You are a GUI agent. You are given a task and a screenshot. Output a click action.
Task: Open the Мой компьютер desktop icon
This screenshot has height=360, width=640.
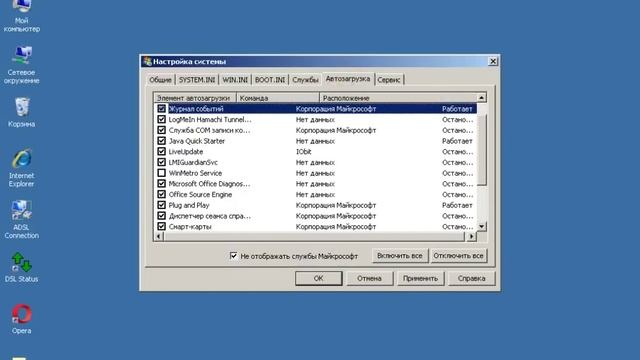click(21, 16)
